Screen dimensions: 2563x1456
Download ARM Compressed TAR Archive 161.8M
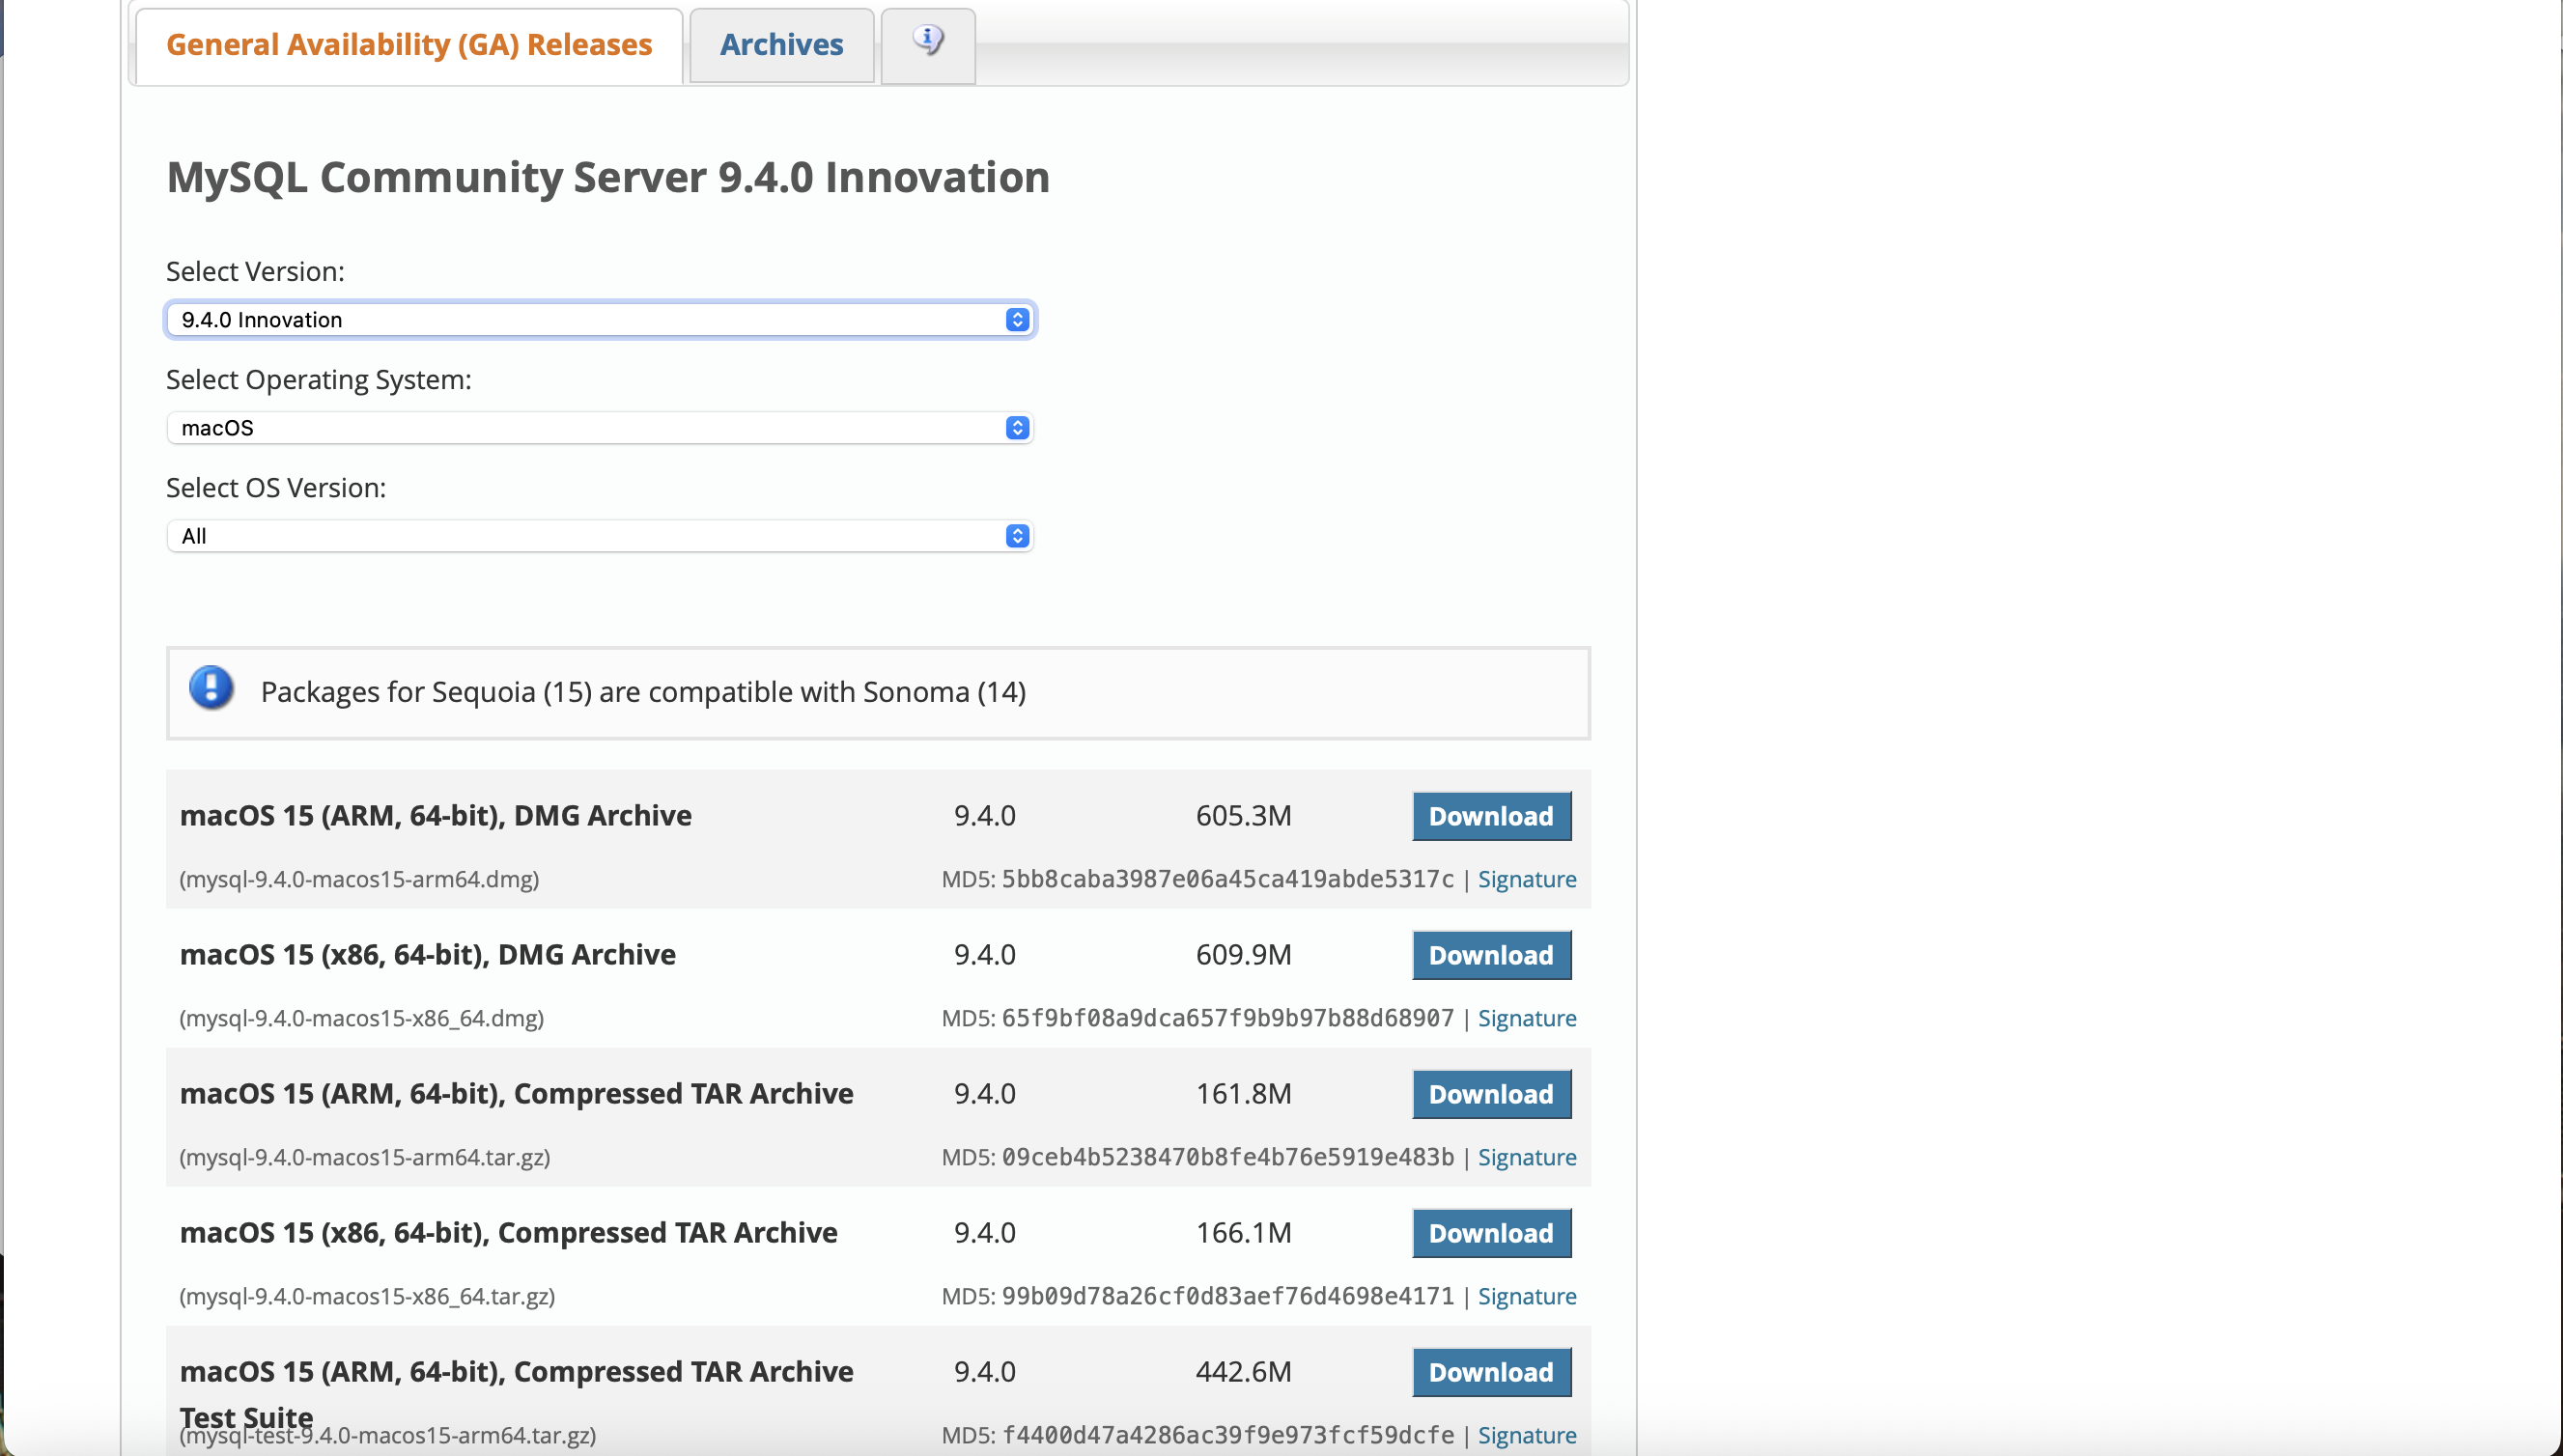pos(1490,1094)
